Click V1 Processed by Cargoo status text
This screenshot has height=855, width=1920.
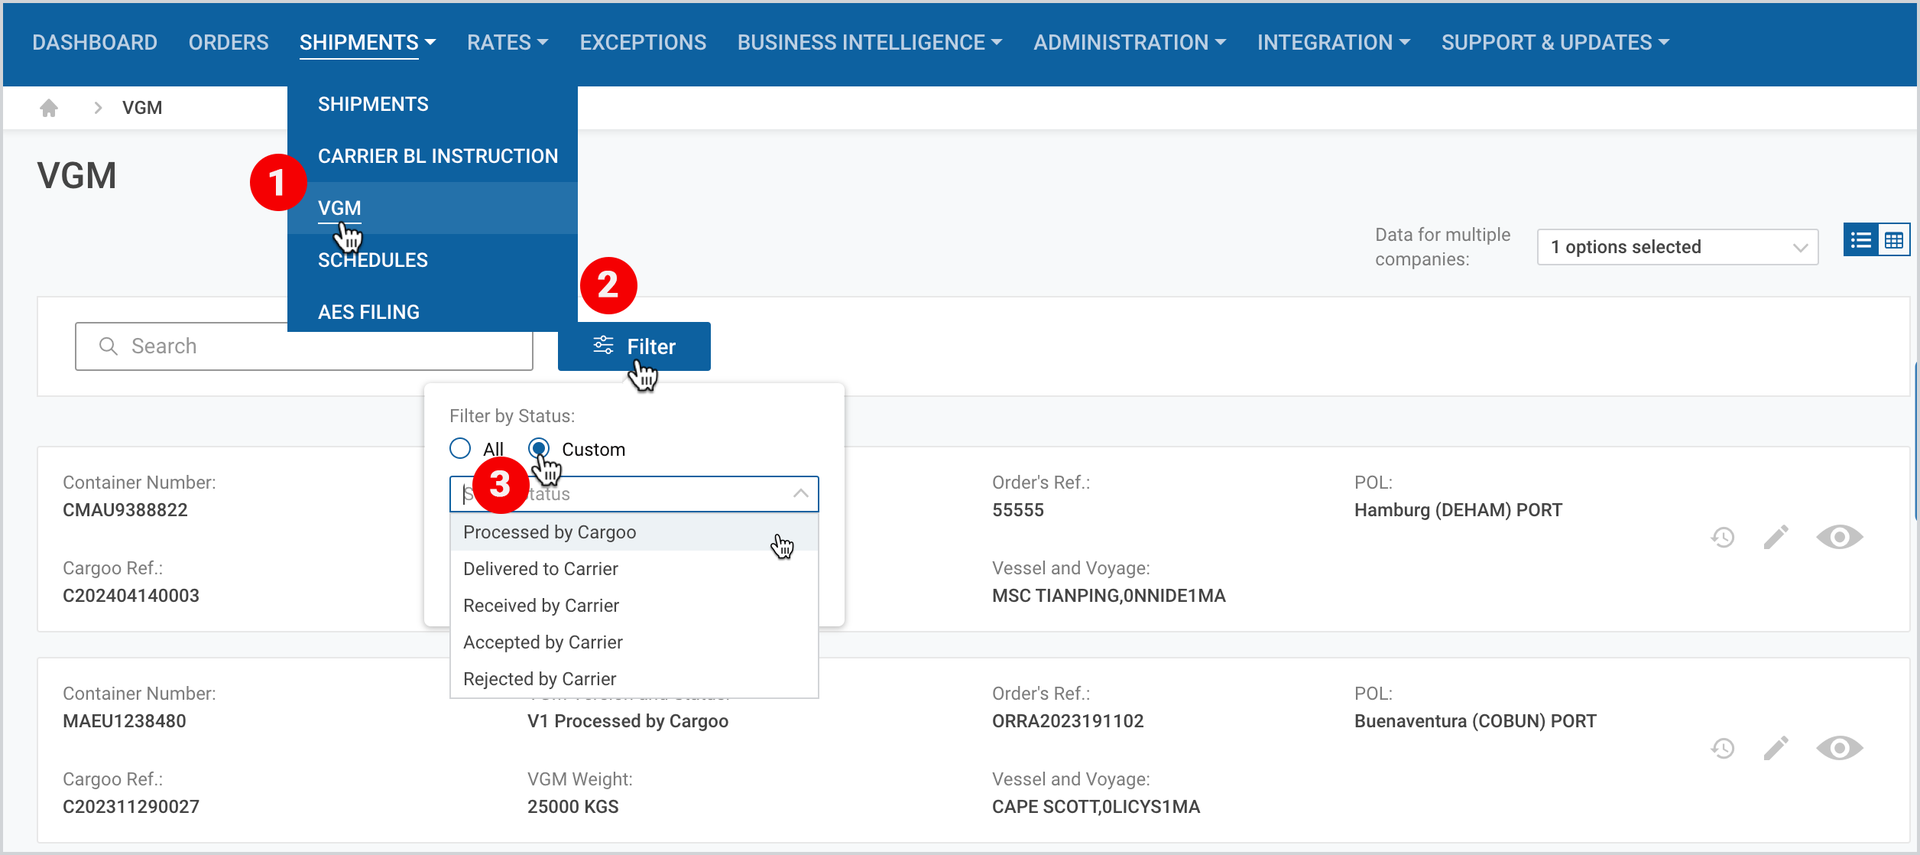tap(628, 721)
